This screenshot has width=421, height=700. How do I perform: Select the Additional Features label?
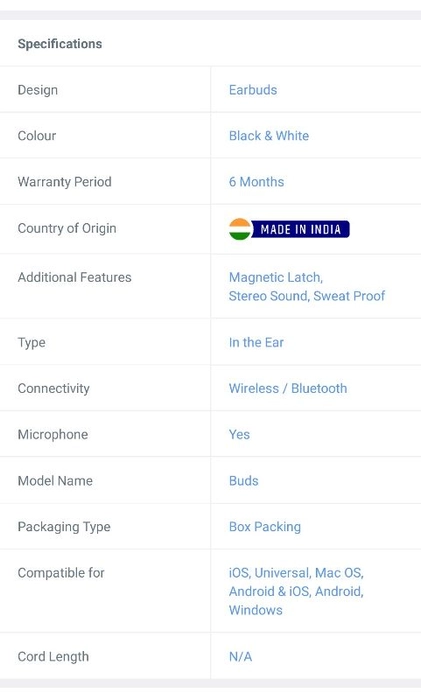75,277
